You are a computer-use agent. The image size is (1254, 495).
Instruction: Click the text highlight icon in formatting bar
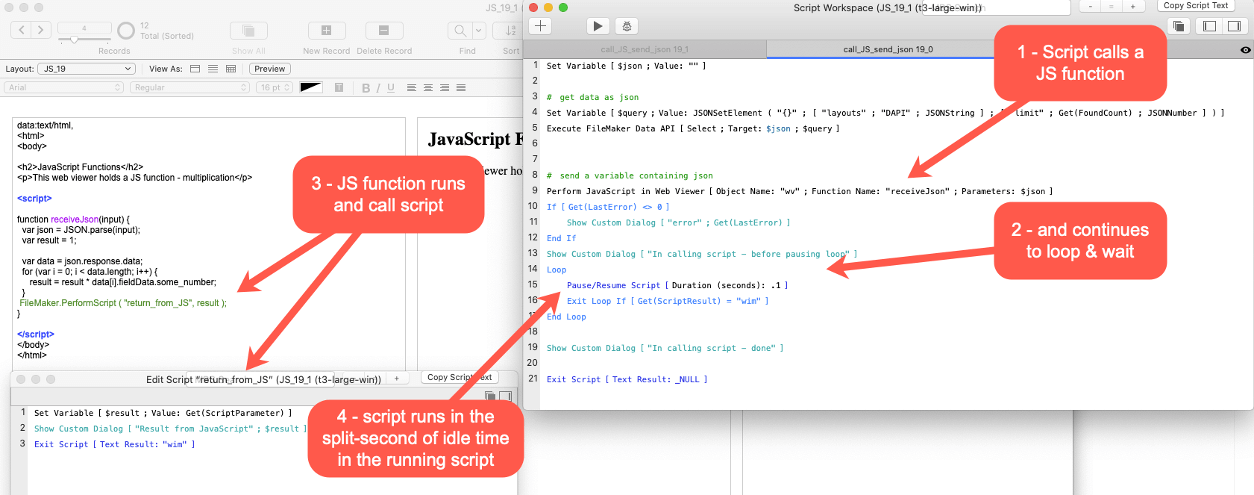pyautogui.click(x=339, y=88)
